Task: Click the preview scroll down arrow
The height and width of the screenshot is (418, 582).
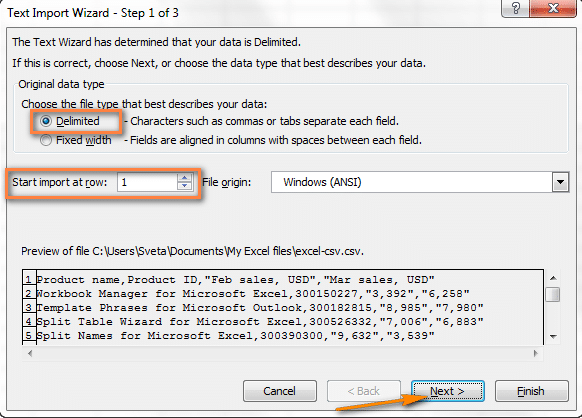Action: pos(553,336)
